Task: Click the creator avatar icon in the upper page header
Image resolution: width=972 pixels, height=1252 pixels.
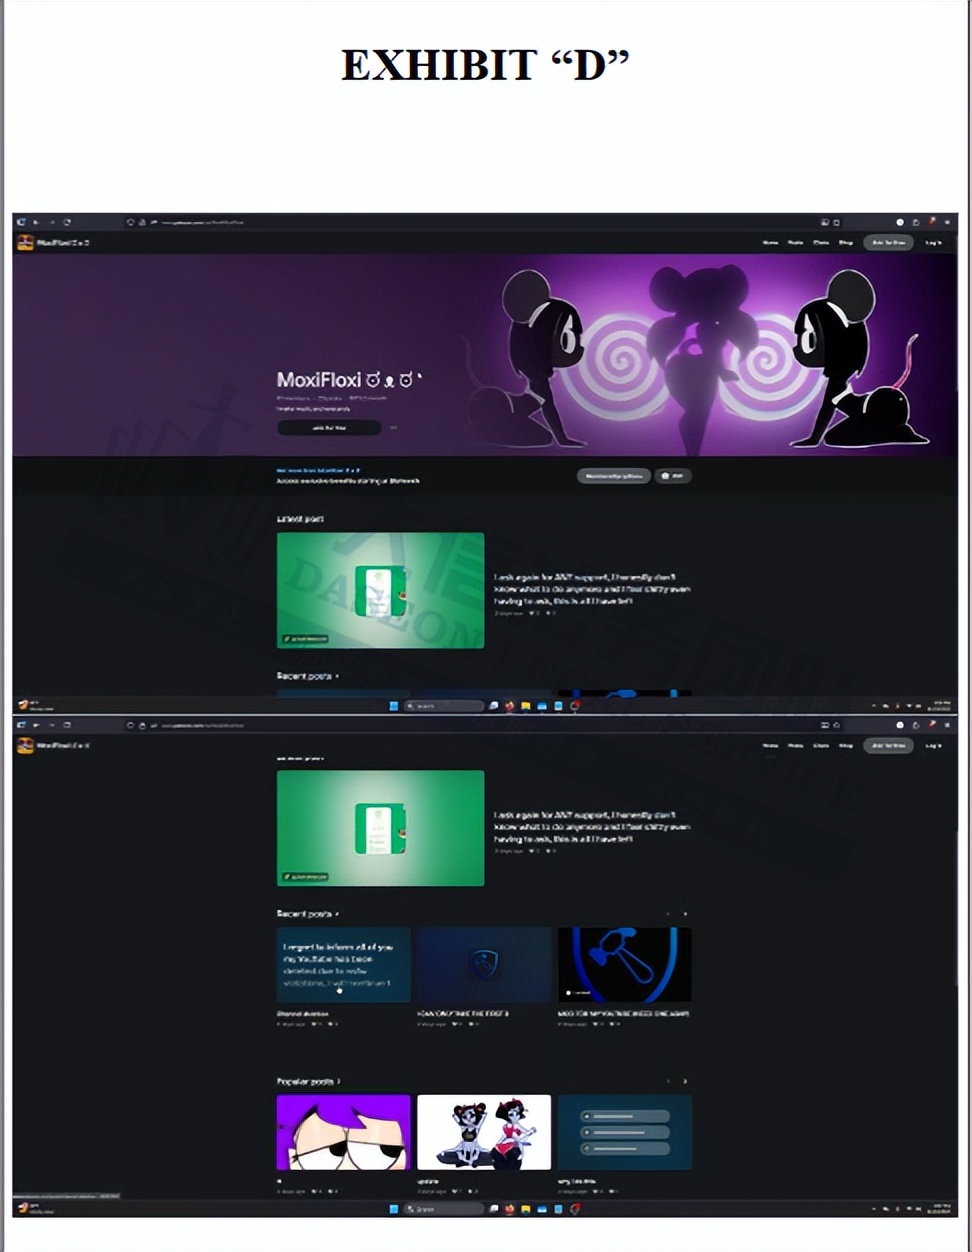Action: coord(25,243)
